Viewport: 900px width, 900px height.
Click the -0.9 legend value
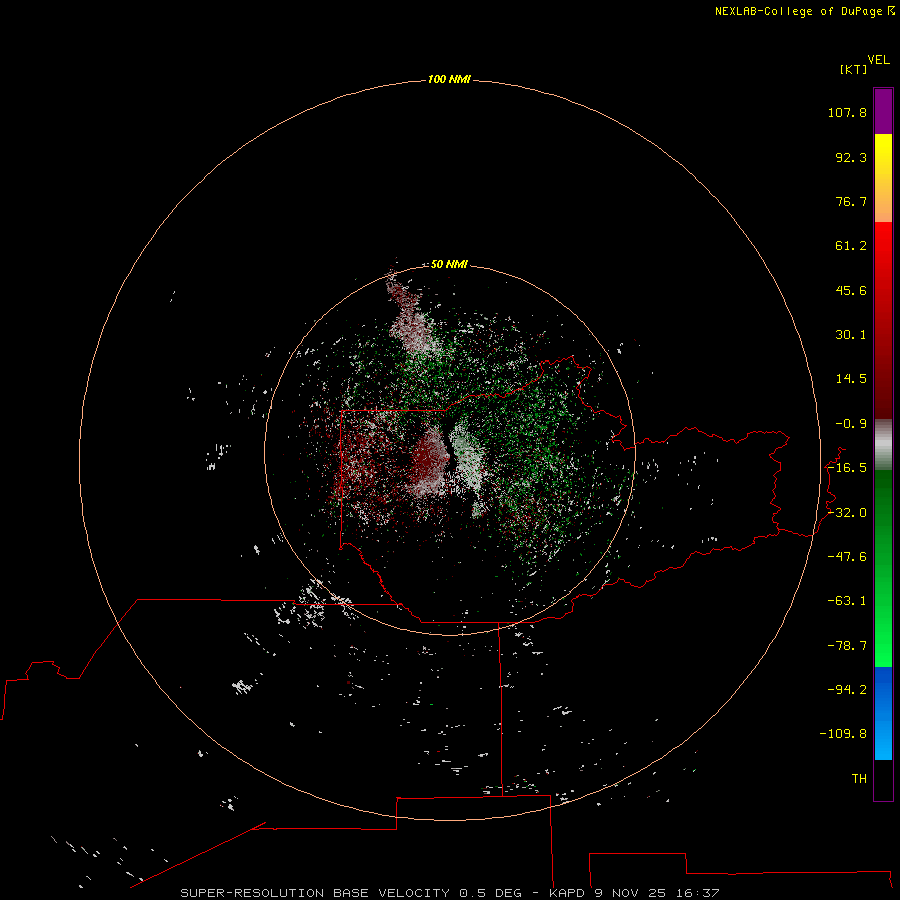pyautogui.click(x=851, y=424)
